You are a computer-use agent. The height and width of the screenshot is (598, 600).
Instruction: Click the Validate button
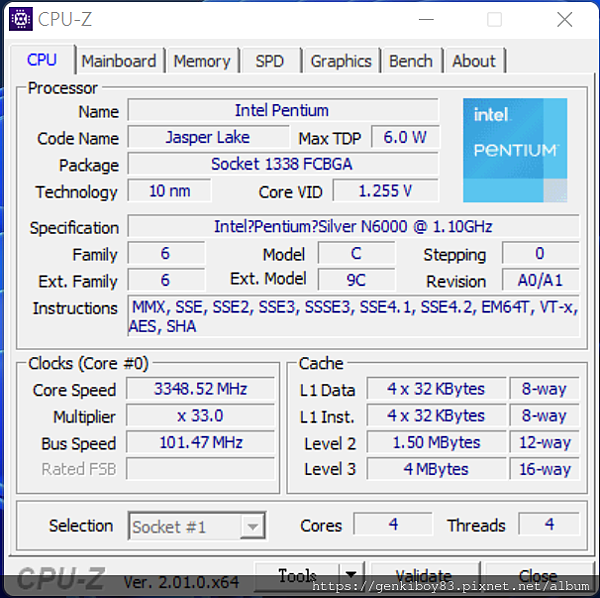coord(424,575)
